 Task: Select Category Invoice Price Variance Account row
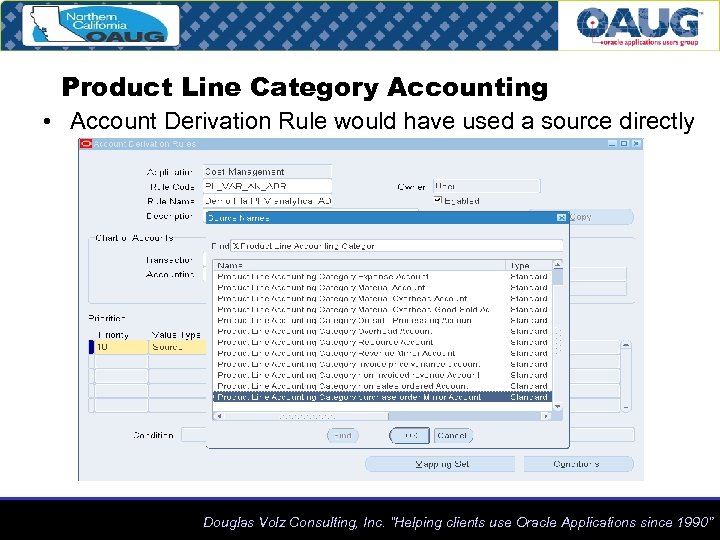pyautogui.click(x=382, y=364)
